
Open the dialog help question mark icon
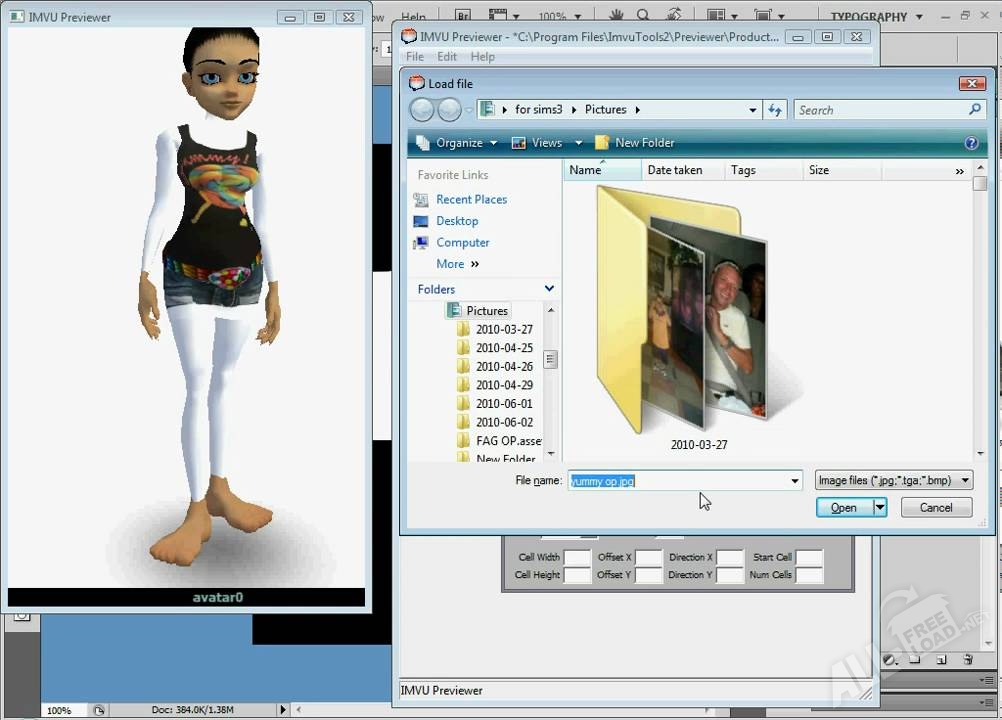coord(971,143)
